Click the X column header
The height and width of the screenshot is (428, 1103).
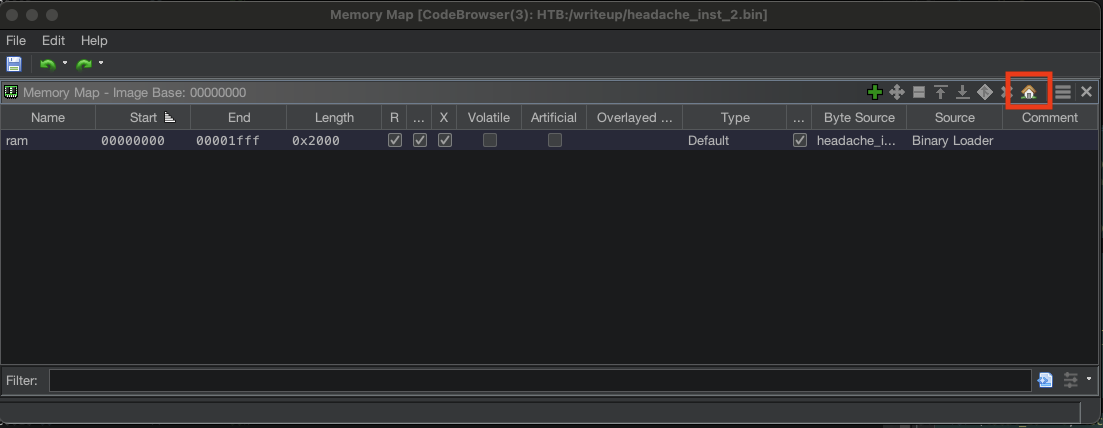(443, 118)
